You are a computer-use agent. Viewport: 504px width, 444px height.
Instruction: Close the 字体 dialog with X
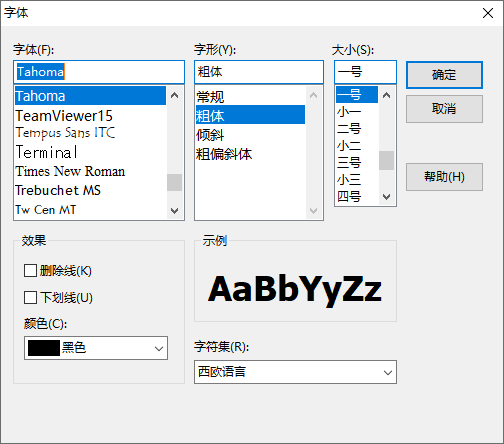coord(488,13)
